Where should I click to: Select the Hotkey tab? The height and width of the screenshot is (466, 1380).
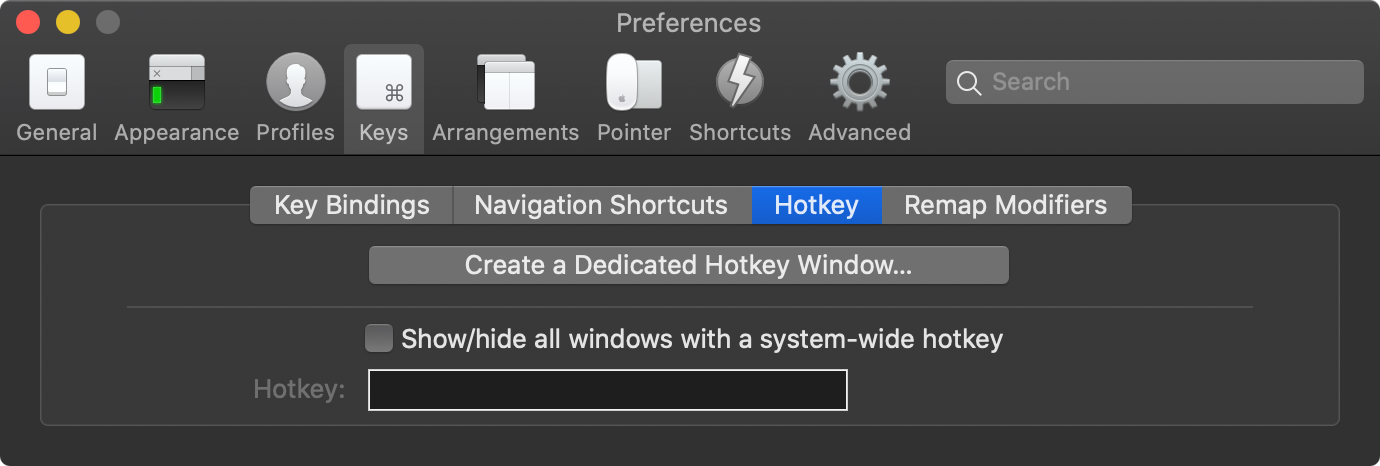click(816, 205)
